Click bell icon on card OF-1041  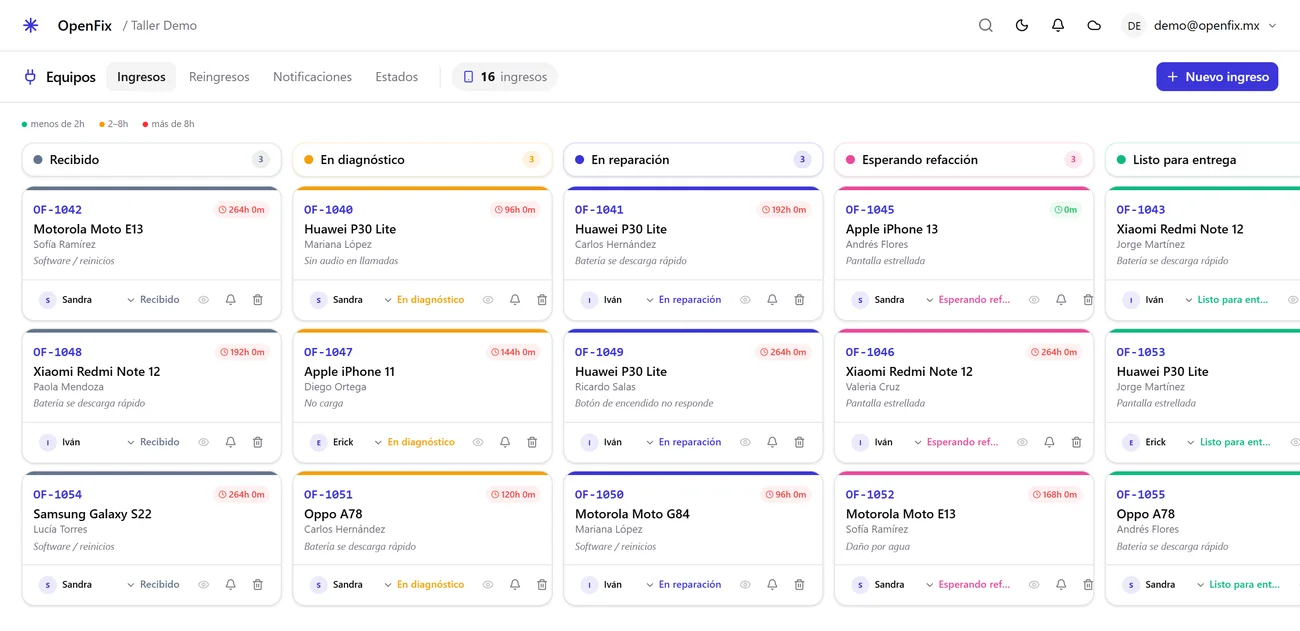[x=772, y=300]
